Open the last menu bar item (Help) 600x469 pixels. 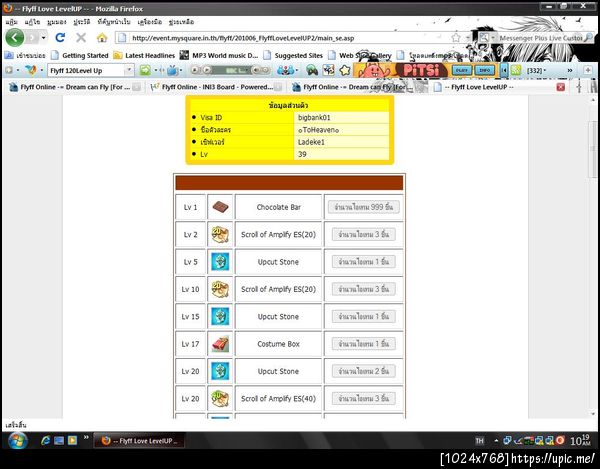click(x=181, y=22)
